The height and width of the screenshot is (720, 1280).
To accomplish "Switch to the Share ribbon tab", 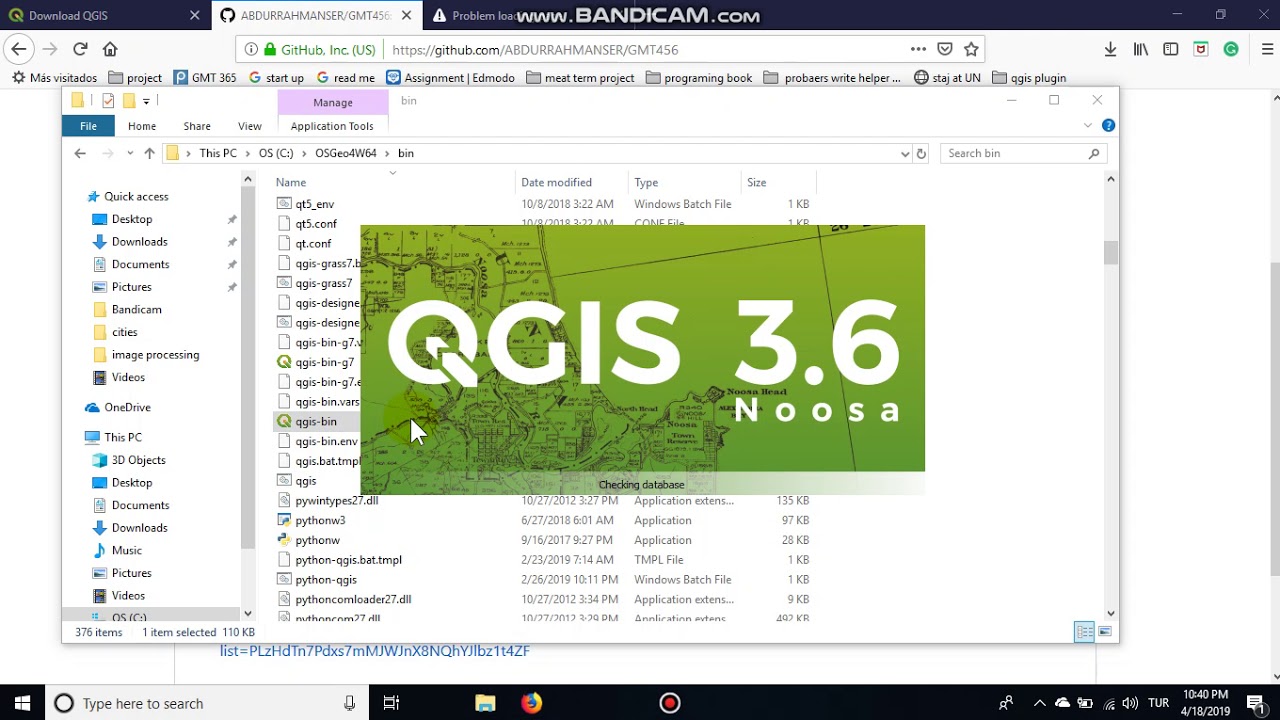I will pos(197,126).
